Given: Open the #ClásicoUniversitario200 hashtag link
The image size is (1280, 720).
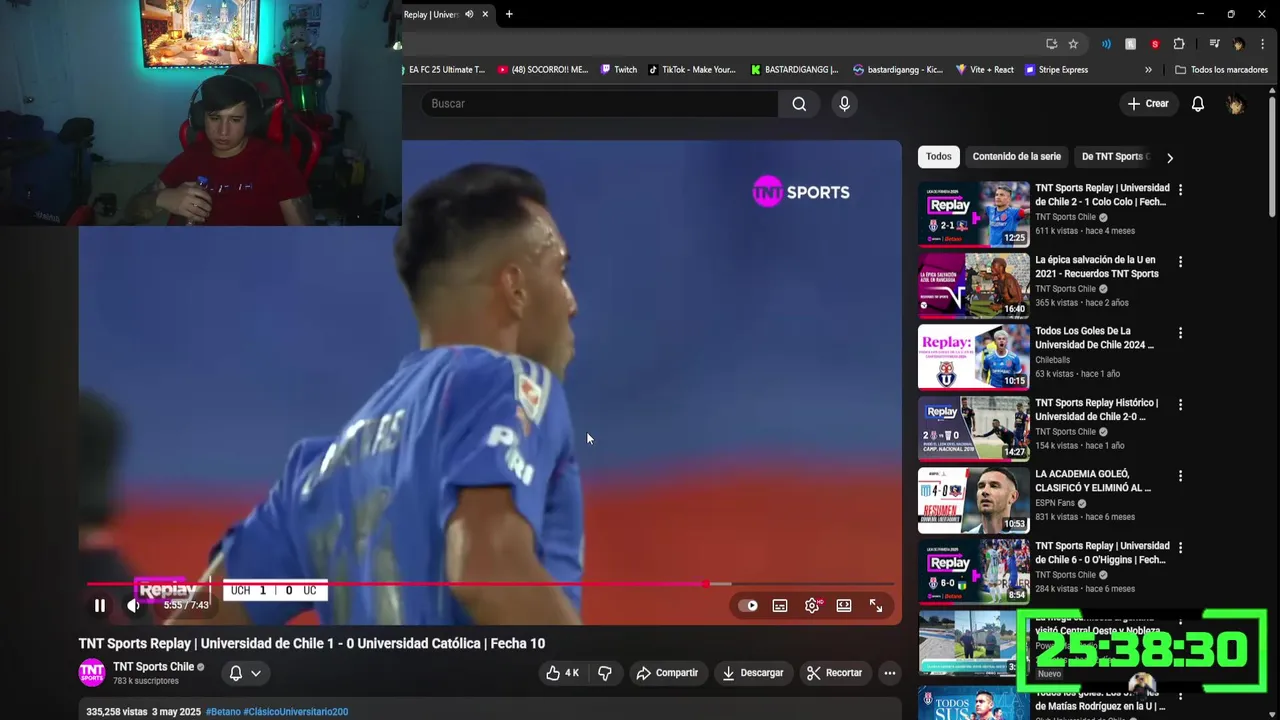Looking at the screenshot, I should pos(296,712).
